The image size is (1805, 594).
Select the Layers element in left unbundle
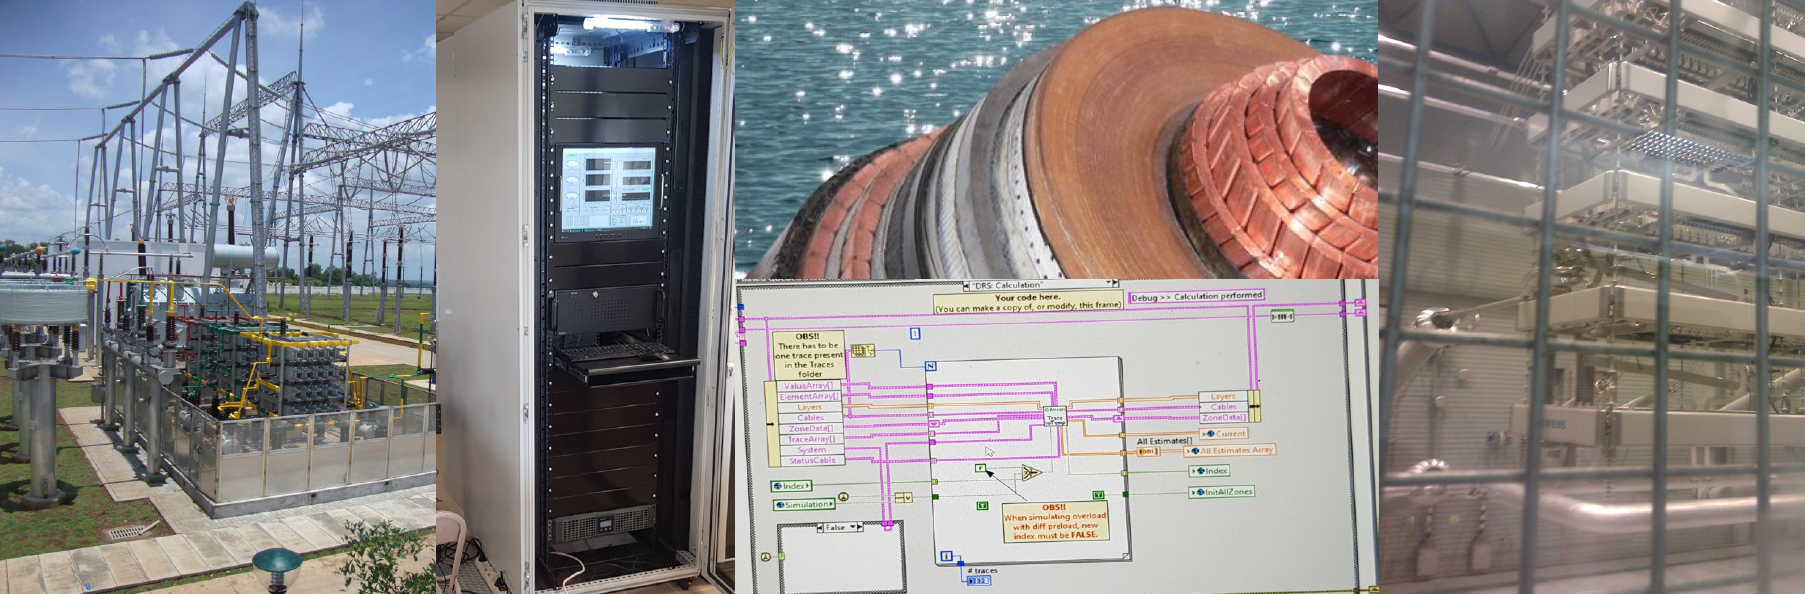pos(812,407)
